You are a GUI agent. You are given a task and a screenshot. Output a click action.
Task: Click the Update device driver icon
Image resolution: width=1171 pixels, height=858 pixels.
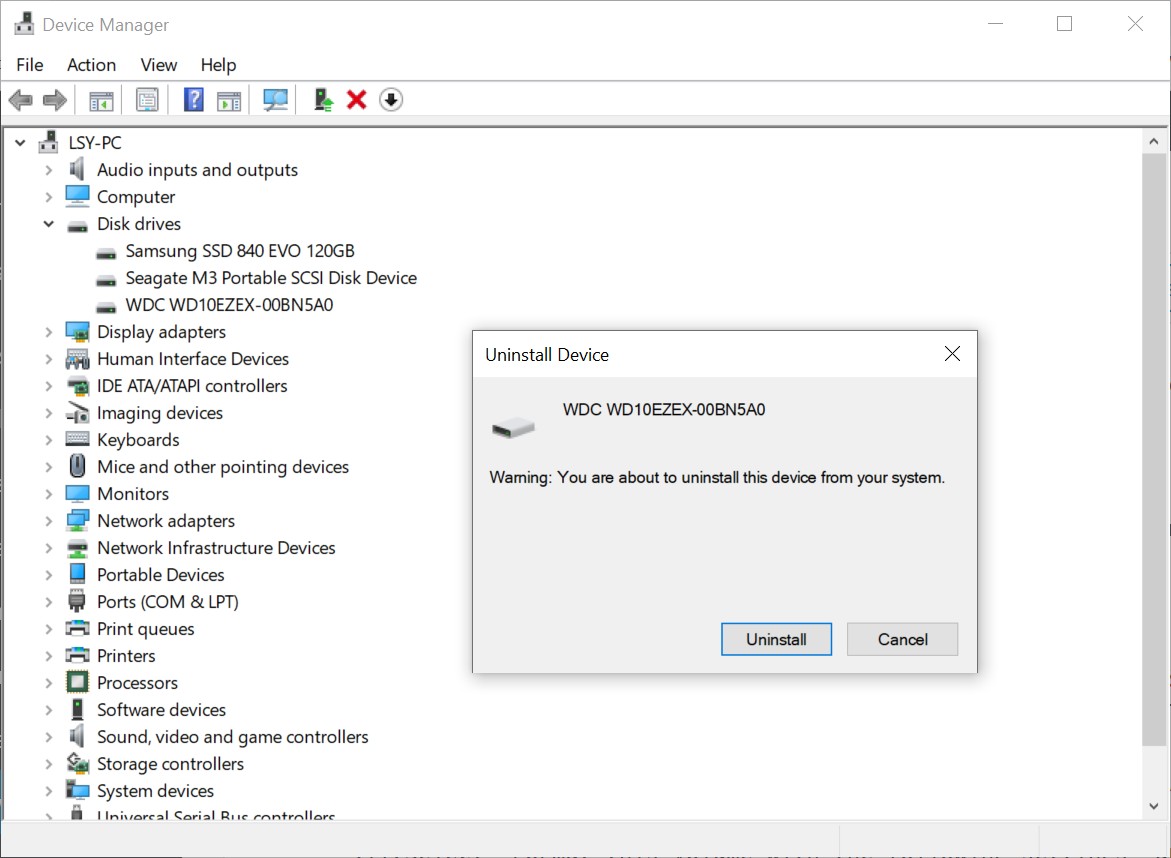click(x=323, y=100)
